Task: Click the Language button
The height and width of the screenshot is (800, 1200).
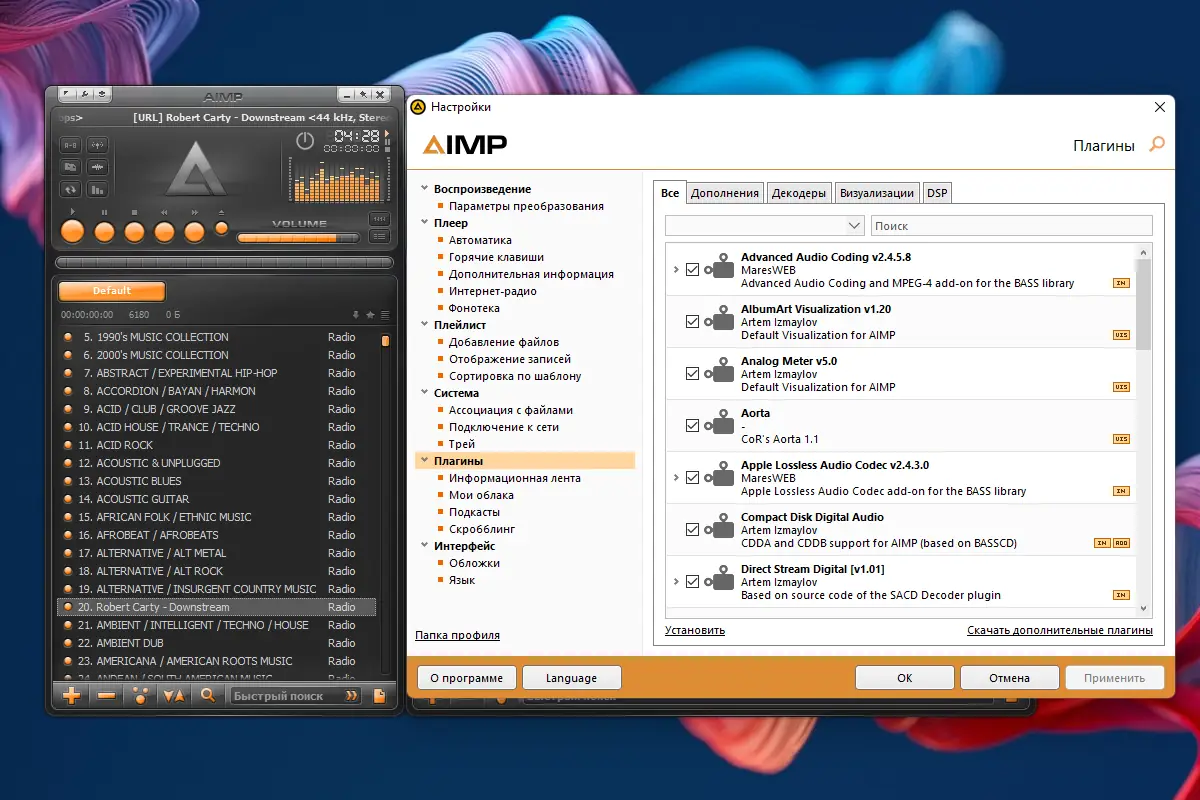Action: tap(571, 678)
